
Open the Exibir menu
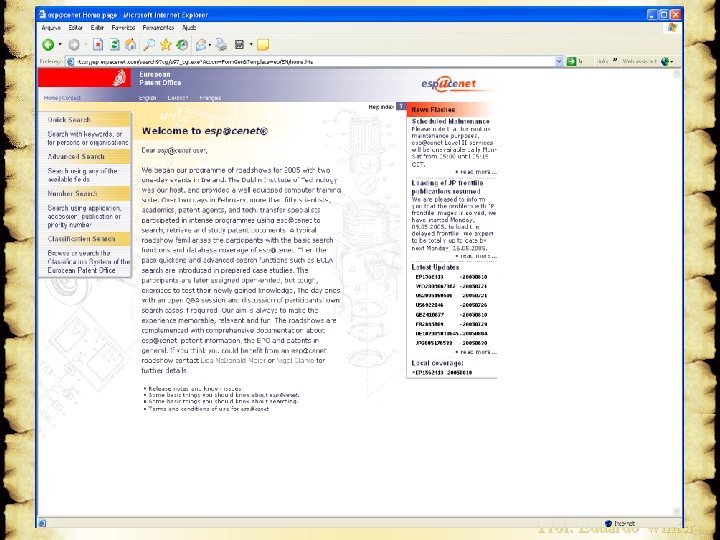pos(97,28)
